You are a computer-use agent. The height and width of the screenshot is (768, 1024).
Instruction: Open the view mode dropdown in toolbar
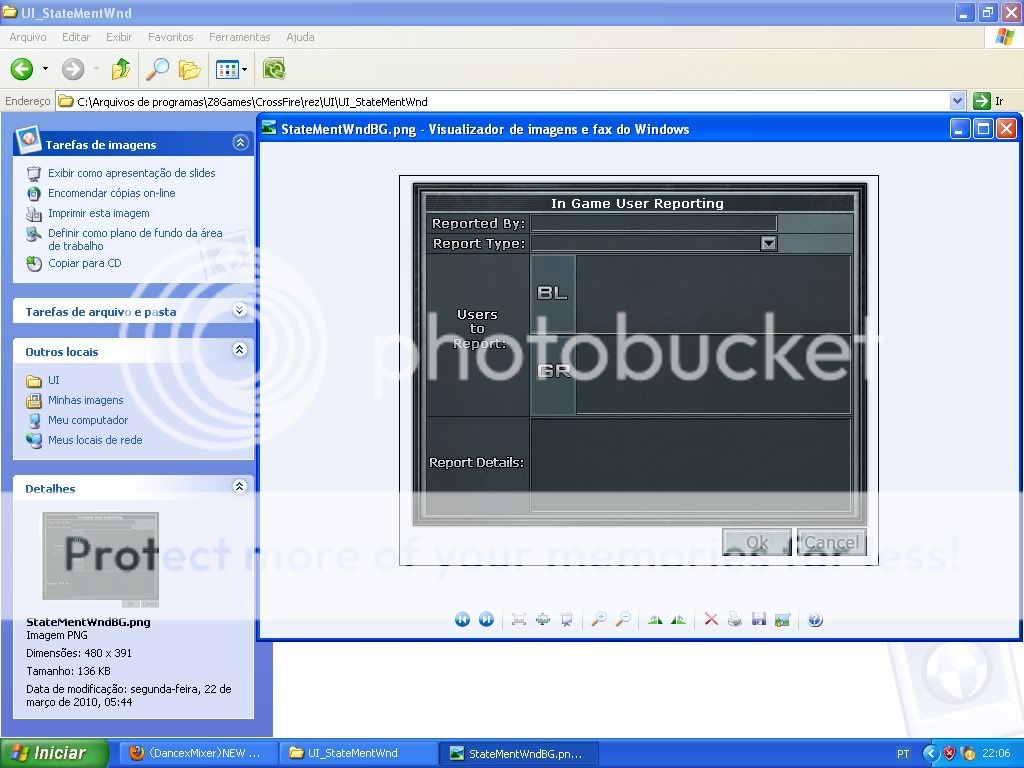click(x=243, y=69)
